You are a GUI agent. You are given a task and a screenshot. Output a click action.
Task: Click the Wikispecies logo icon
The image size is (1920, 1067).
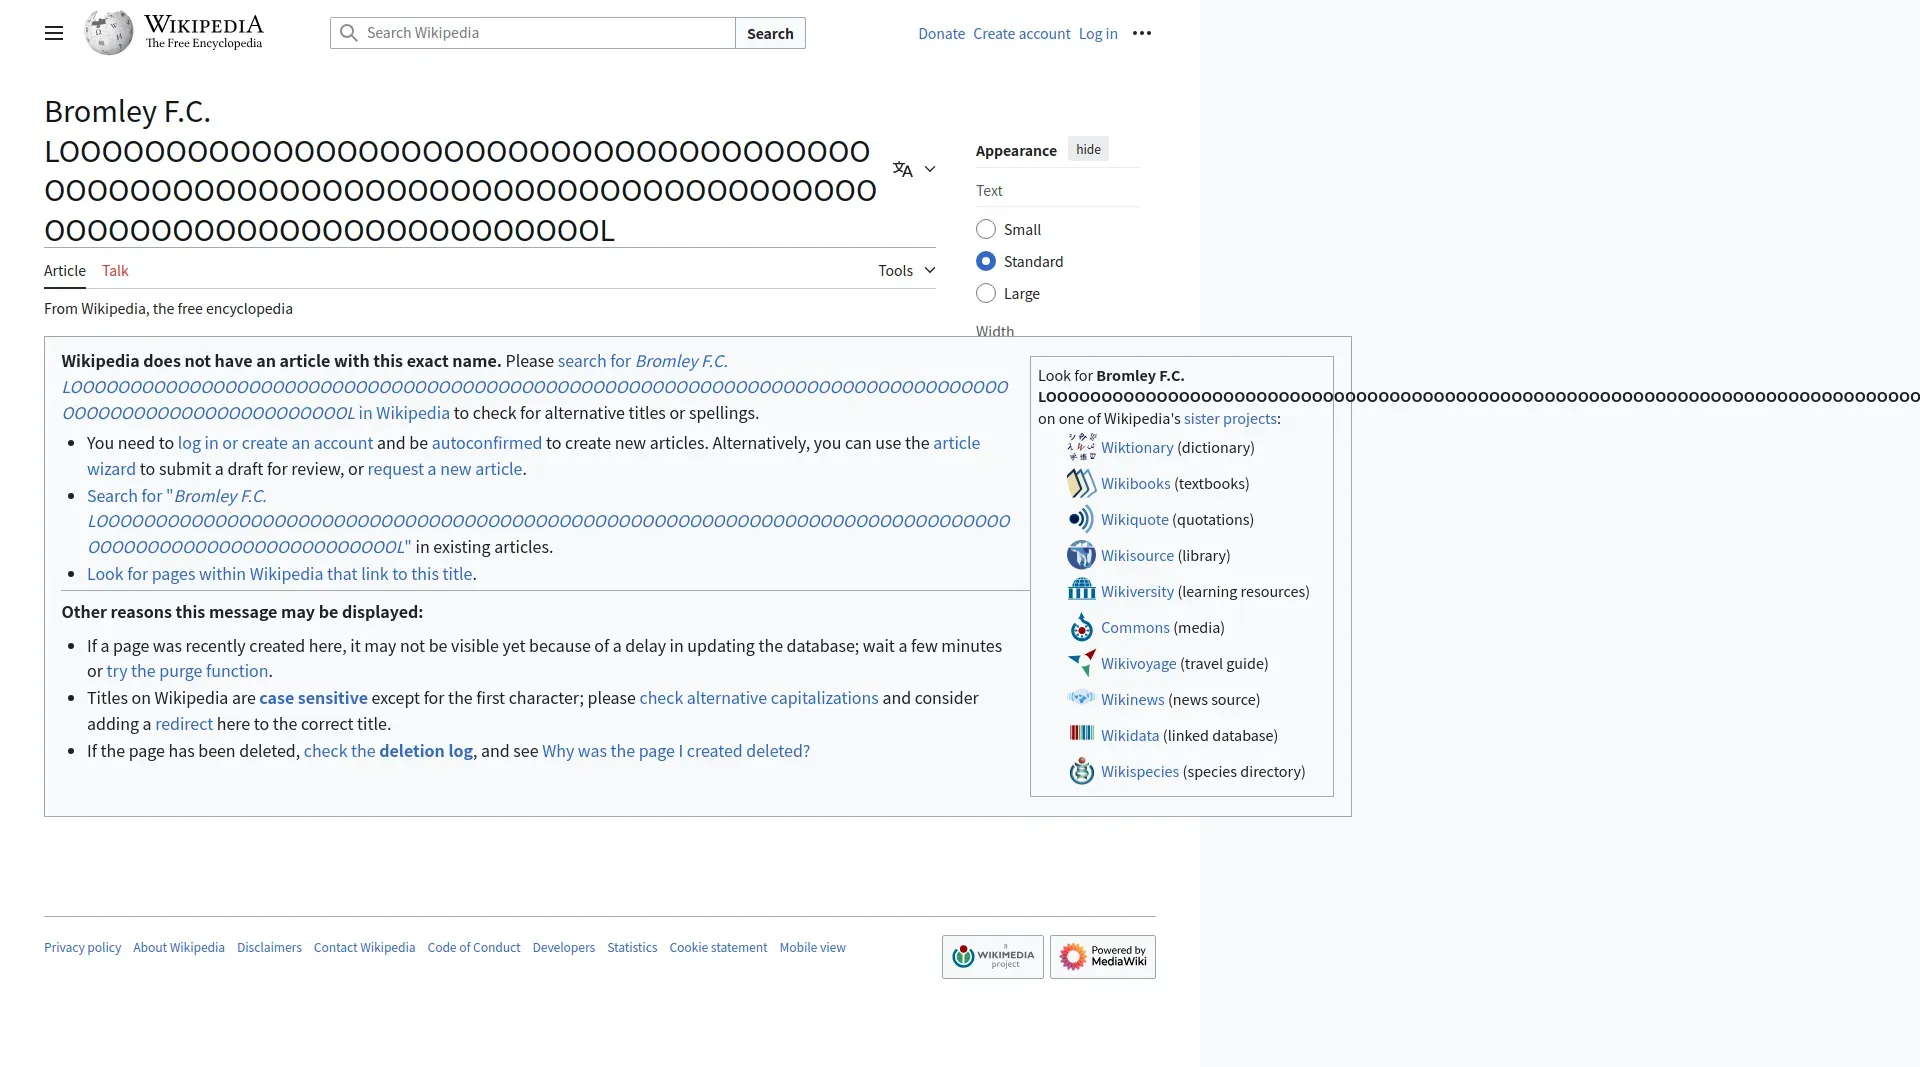point(1081,771)
